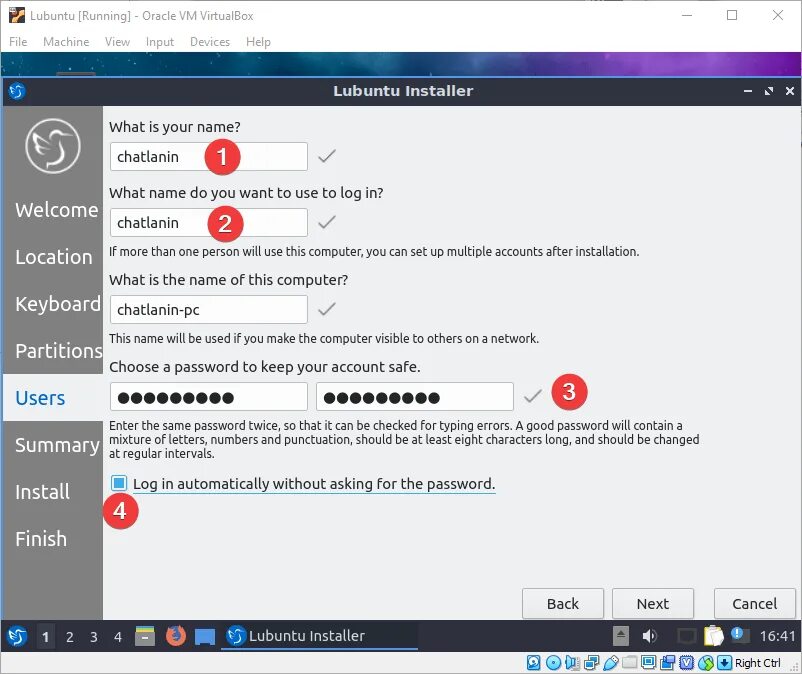Click the 'Log in automatically' checkbox label

click(x=314, y=484)
